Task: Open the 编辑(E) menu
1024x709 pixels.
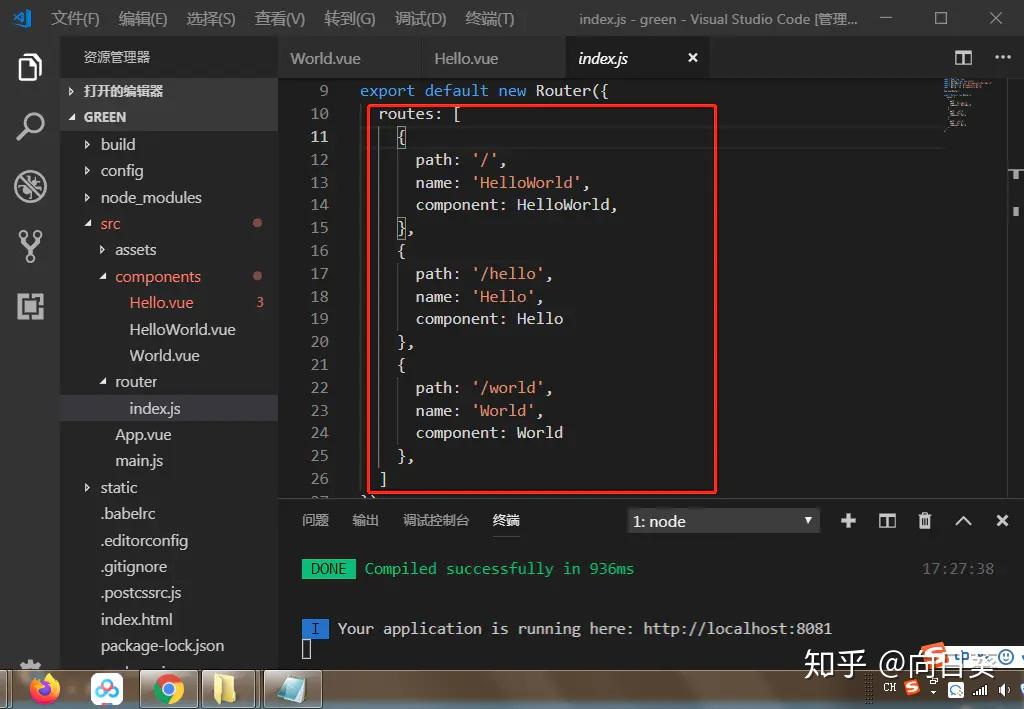Action: pyautogui.click(x=143, y=19)
